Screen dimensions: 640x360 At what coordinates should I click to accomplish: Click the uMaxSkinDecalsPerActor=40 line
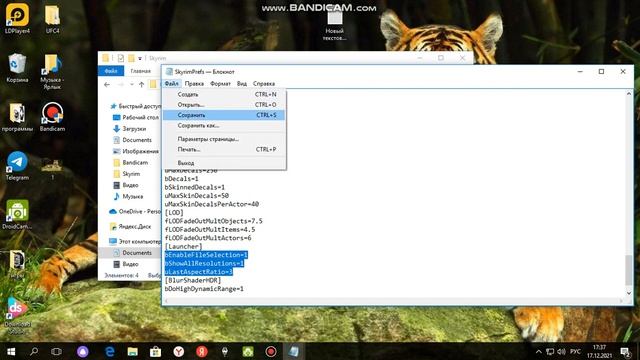point(212,204)
